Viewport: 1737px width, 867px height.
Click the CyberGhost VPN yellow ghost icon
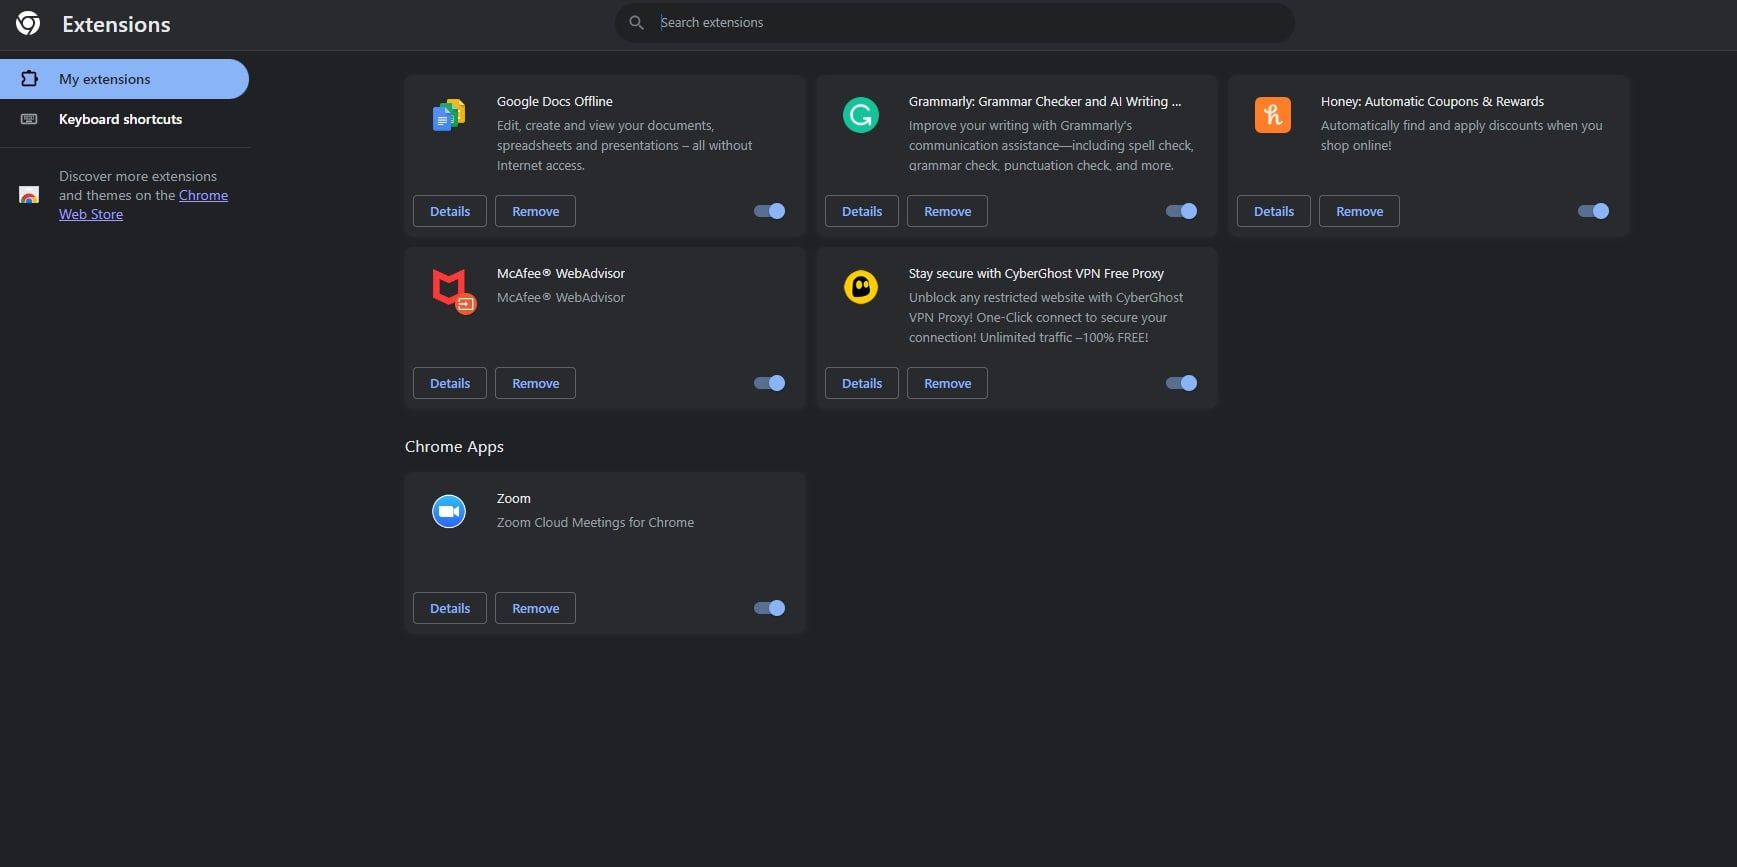click(860, 288)
